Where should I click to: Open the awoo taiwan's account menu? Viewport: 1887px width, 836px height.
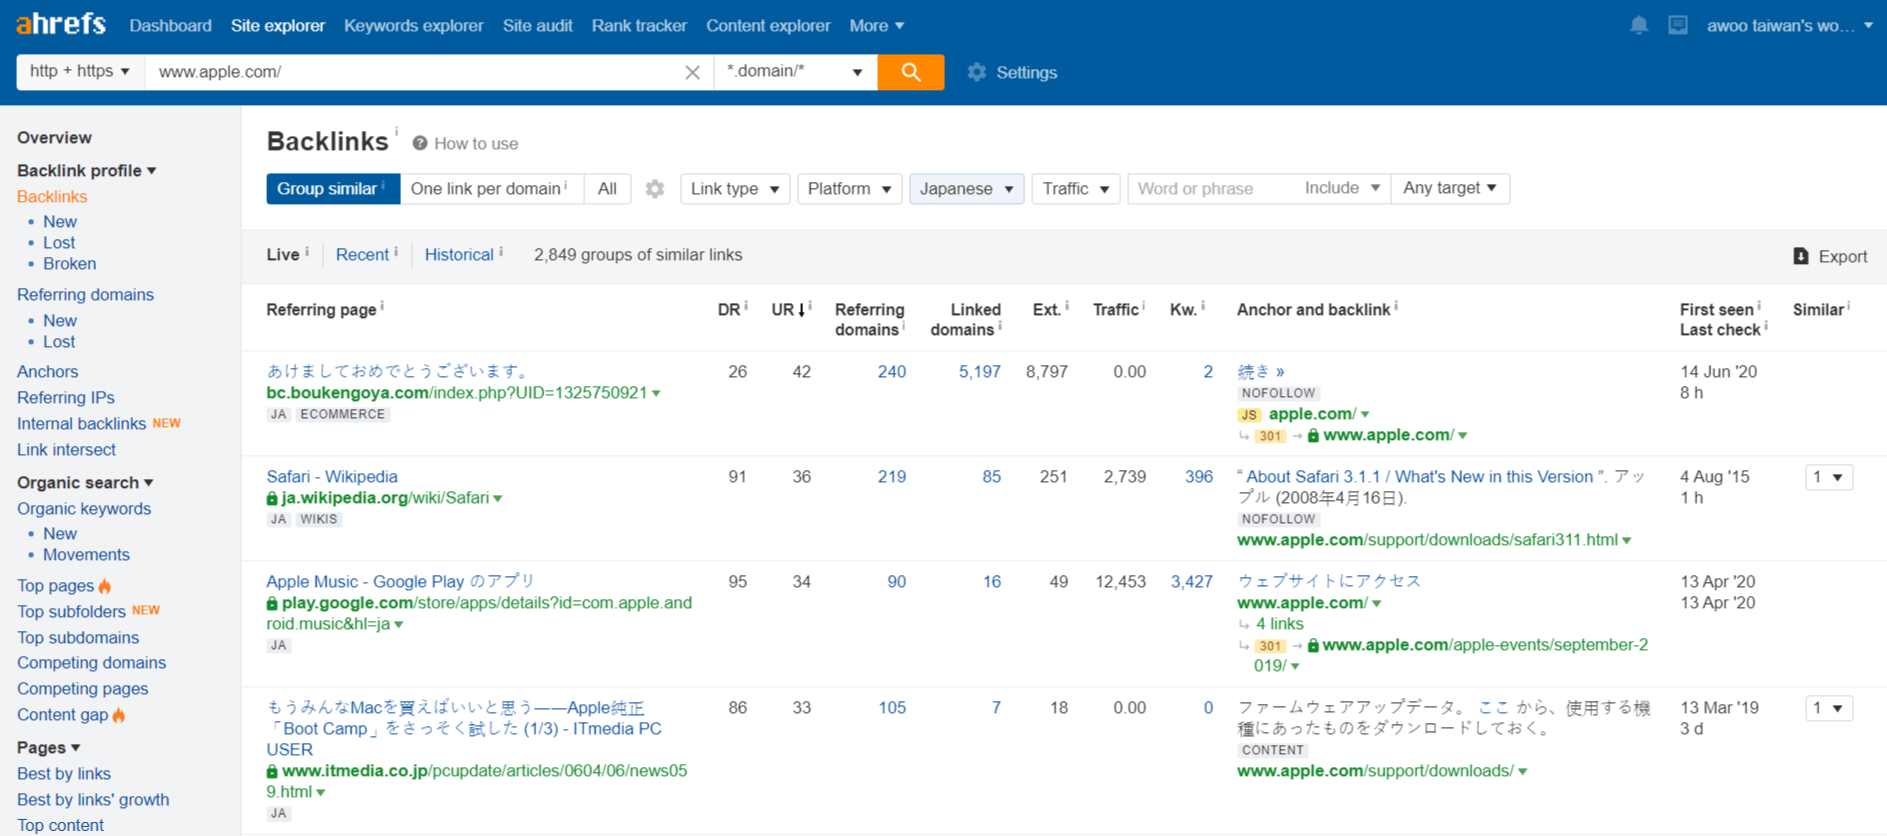pyautogui.click(x=1789, y=26)
